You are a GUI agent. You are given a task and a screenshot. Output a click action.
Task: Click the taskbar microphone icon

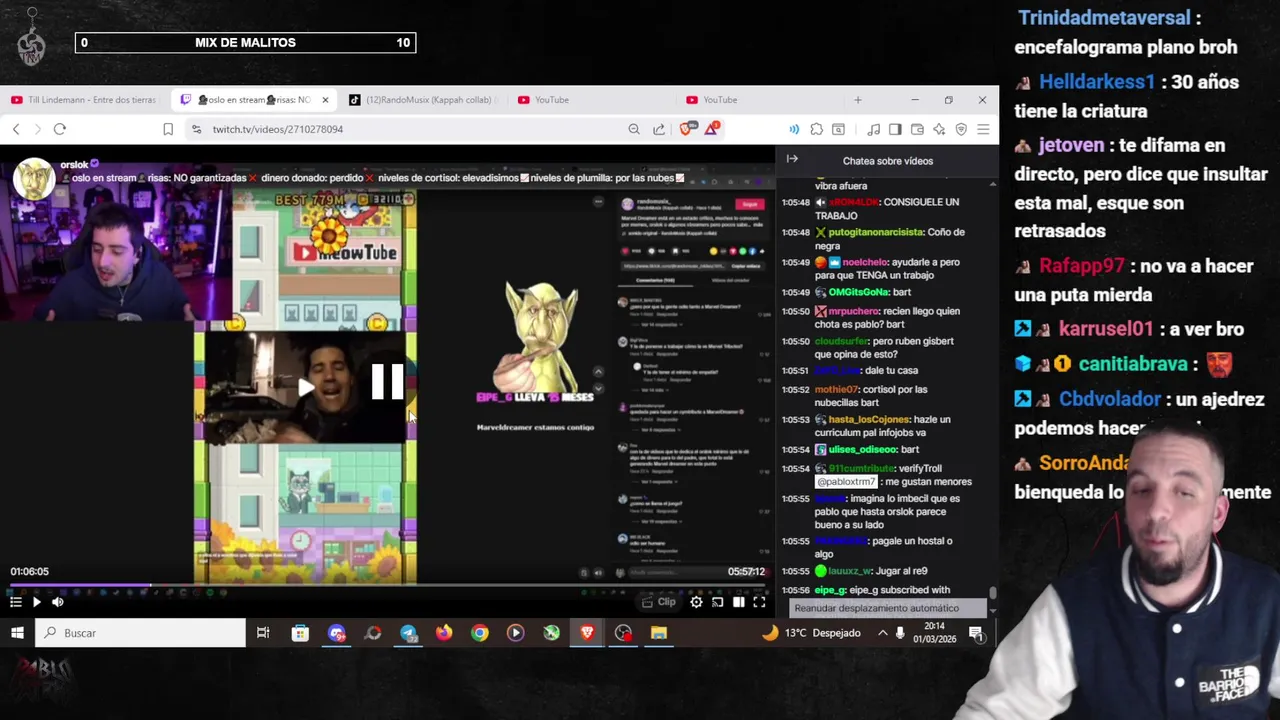pos(901,633)
